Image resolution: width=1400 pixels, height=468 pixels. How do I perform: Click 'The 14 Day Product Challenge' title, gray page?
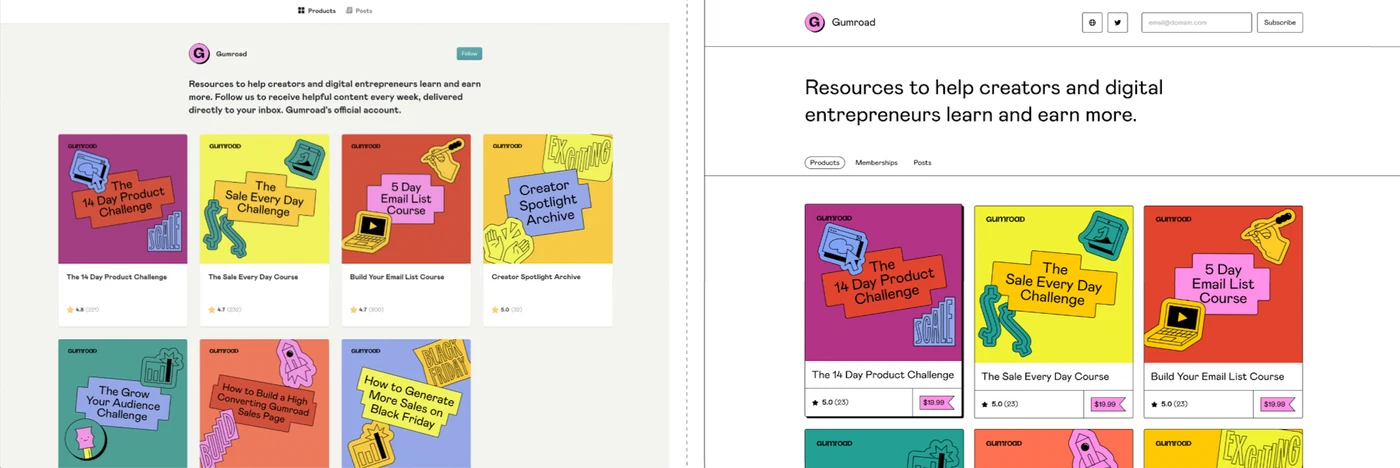pos(117,277)
